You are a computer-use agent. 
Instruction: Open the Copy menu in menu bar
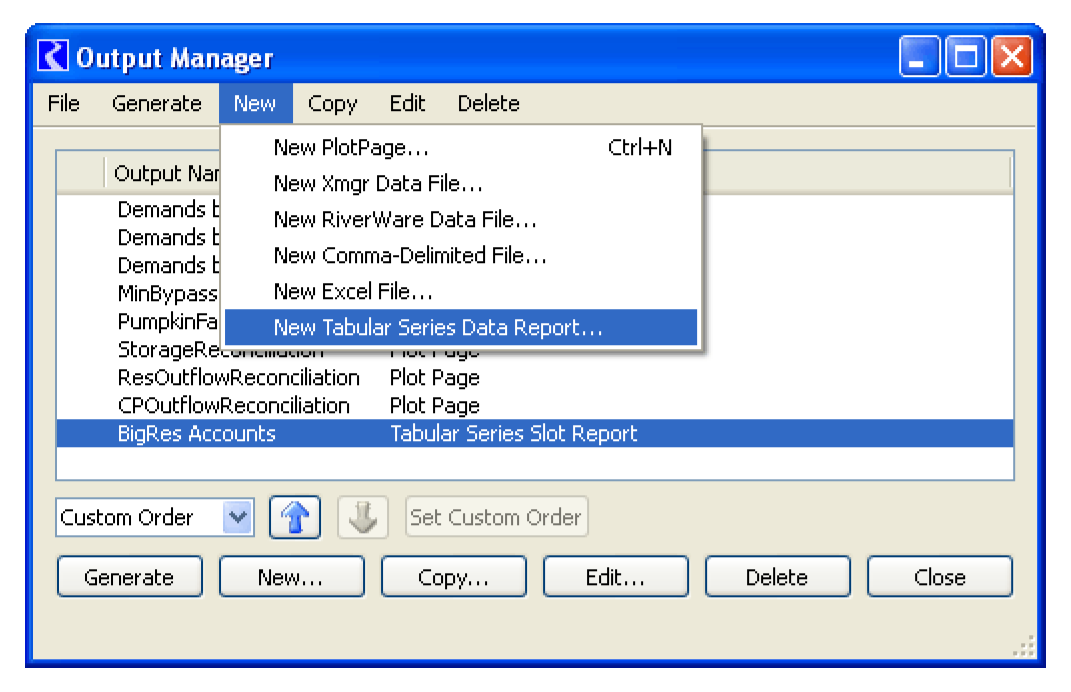pyautogui.click(x=332, y=104)
